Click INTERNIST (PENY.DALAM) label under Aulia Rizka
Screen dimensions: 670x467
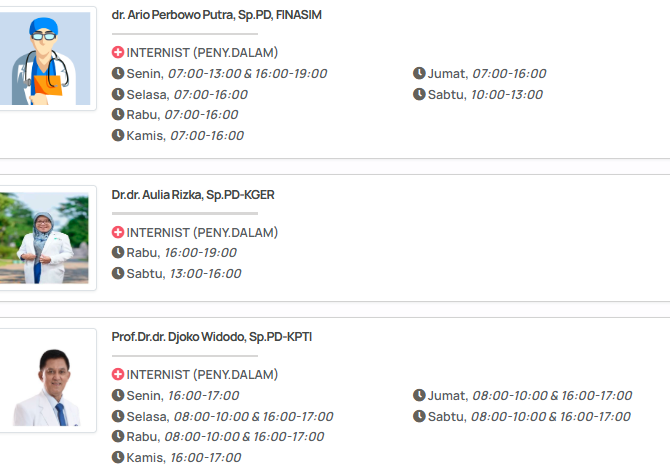tap(202, 233)
